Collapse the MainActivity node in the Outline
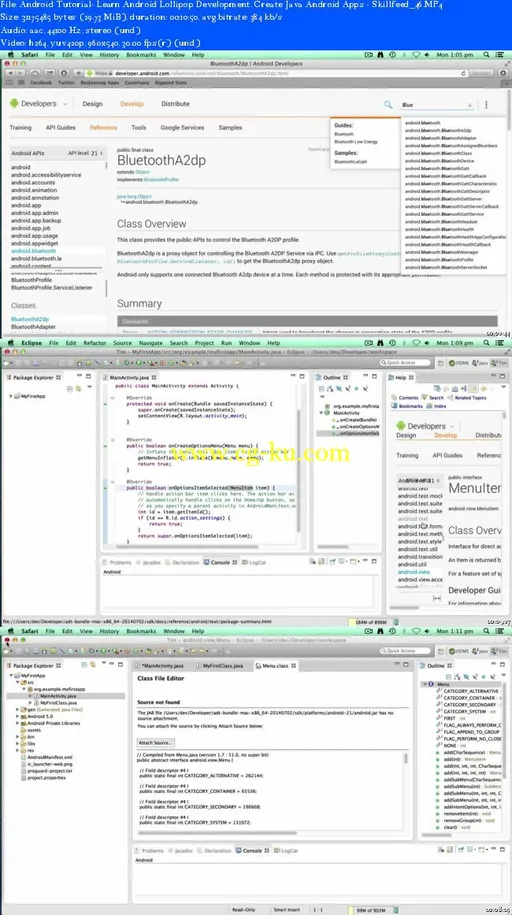The image size is (512, 915). pos(321,413)
